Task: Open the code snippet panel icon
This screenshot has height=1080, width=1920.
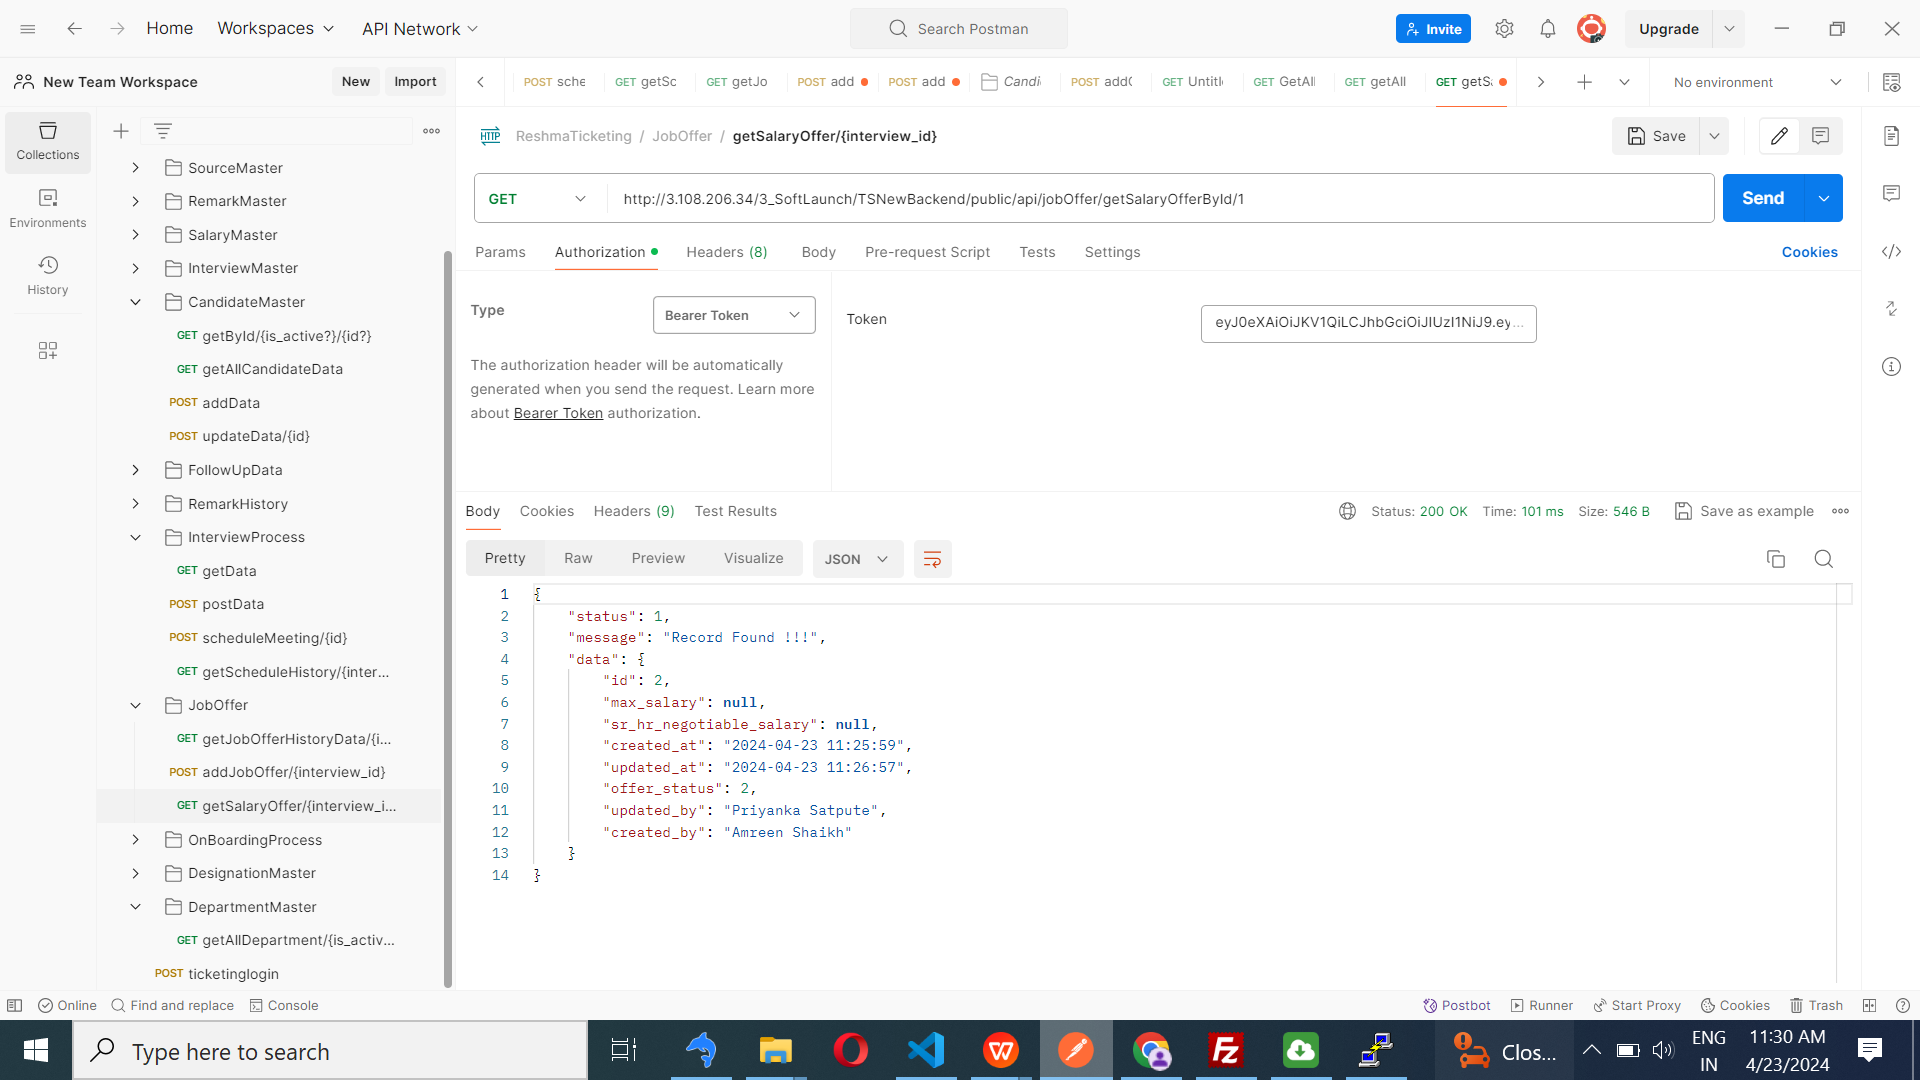Action: tap(1891, 252)
